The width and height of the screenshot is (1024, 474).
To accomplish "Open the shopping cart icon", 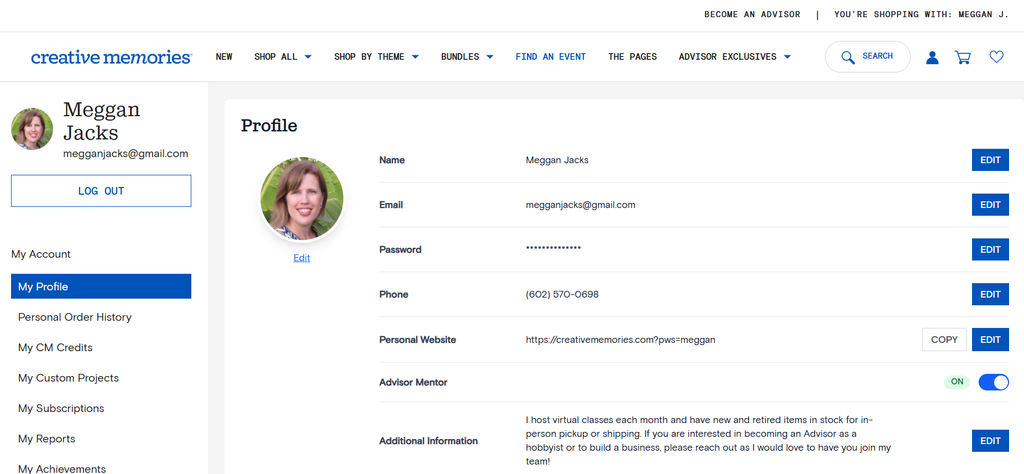I will pyautogui.click(x=963, y=57).
